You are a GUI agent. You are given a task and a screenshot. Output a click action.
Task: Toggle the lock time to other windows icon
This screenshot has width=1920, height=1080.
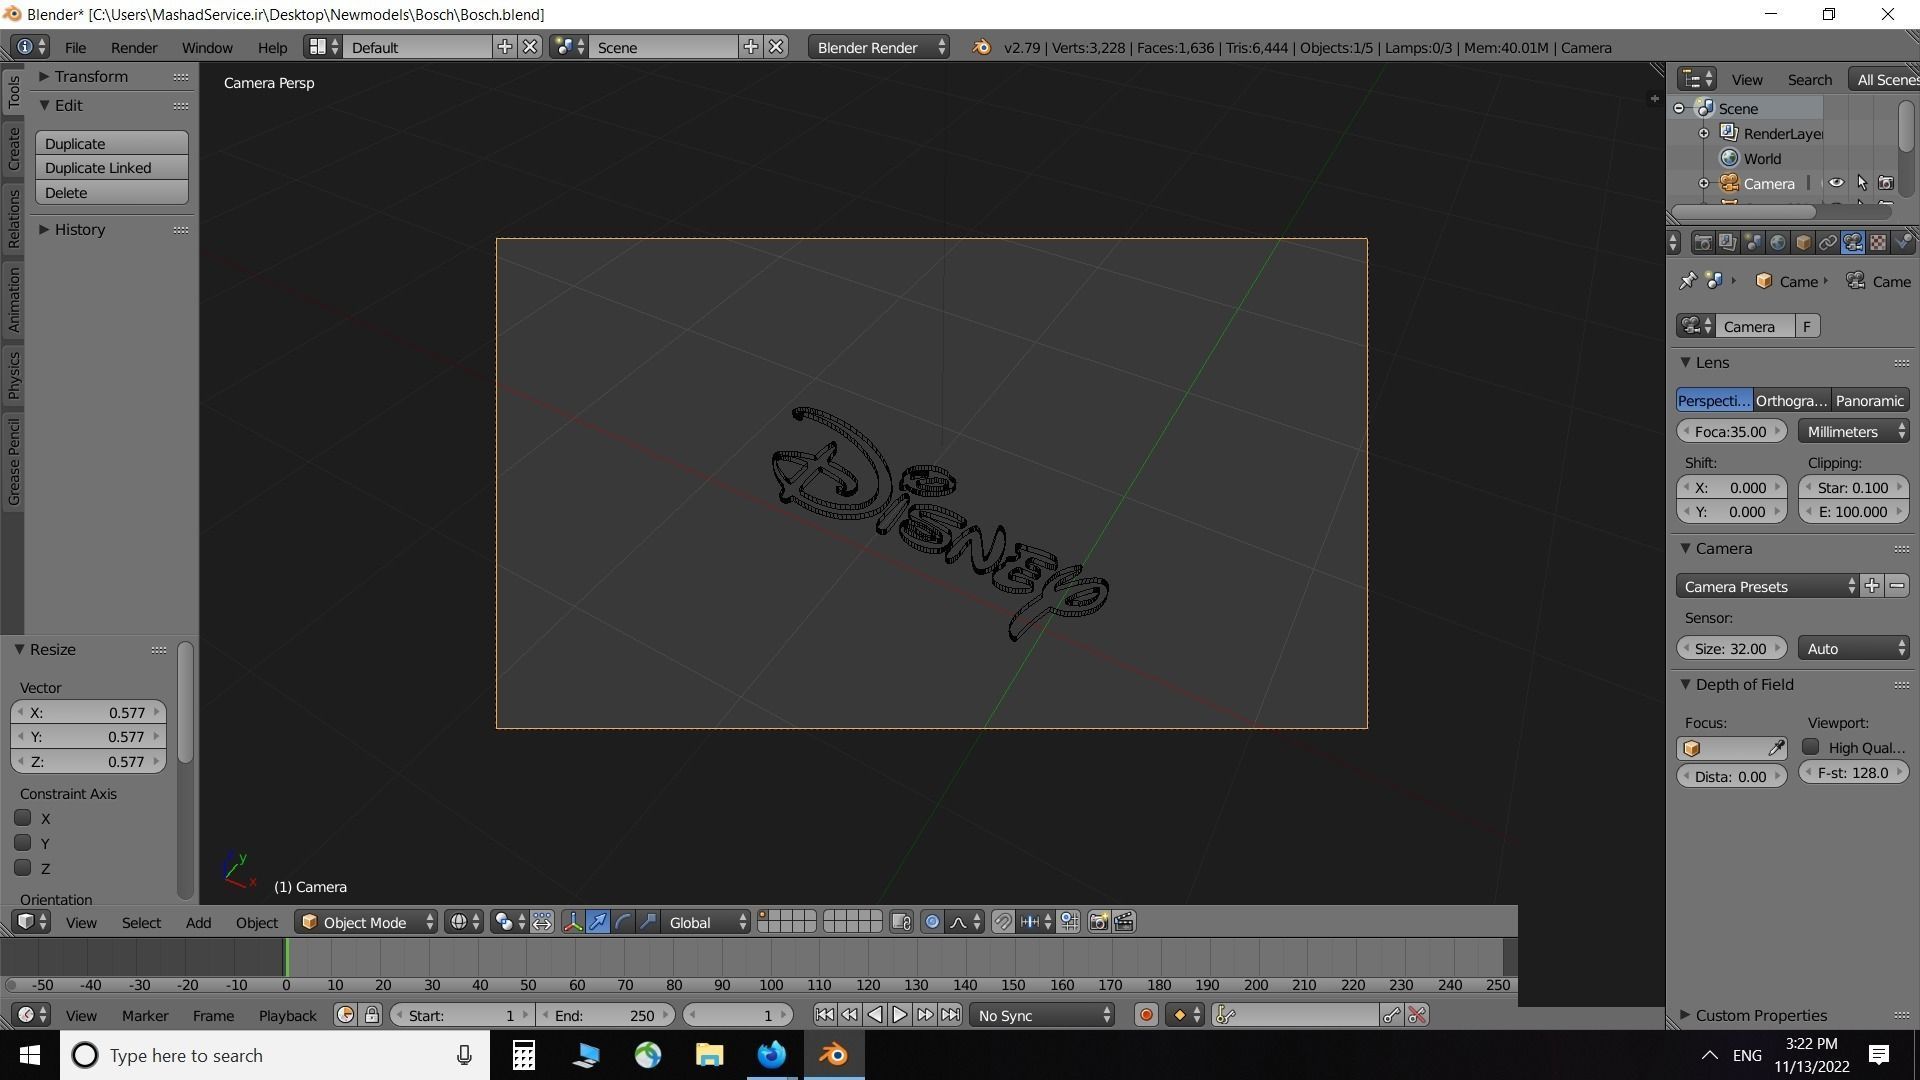(x=372, y=1015)
